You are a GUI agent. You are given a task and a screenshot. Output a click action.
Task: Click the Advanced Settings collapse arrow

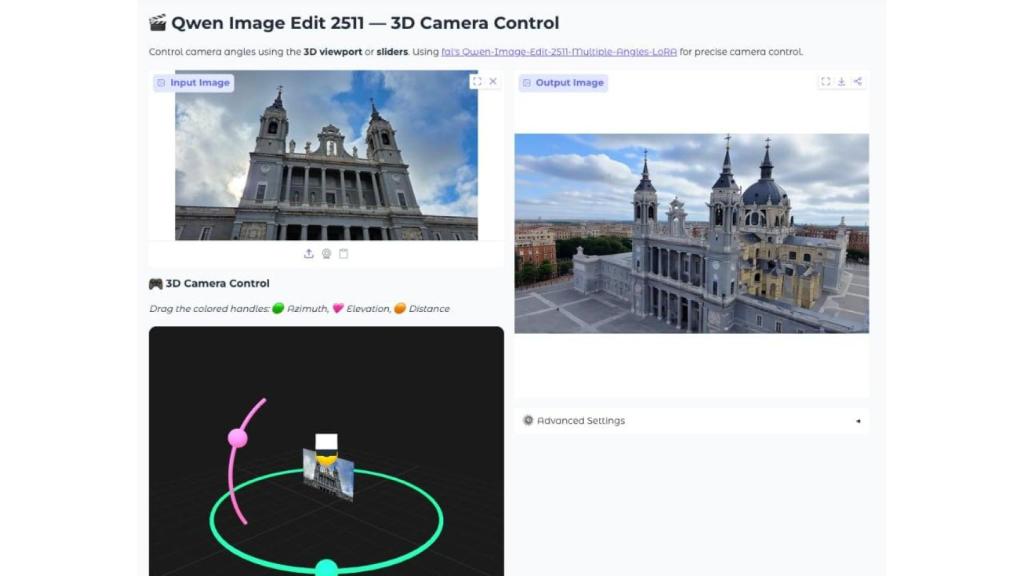(857, 421)
